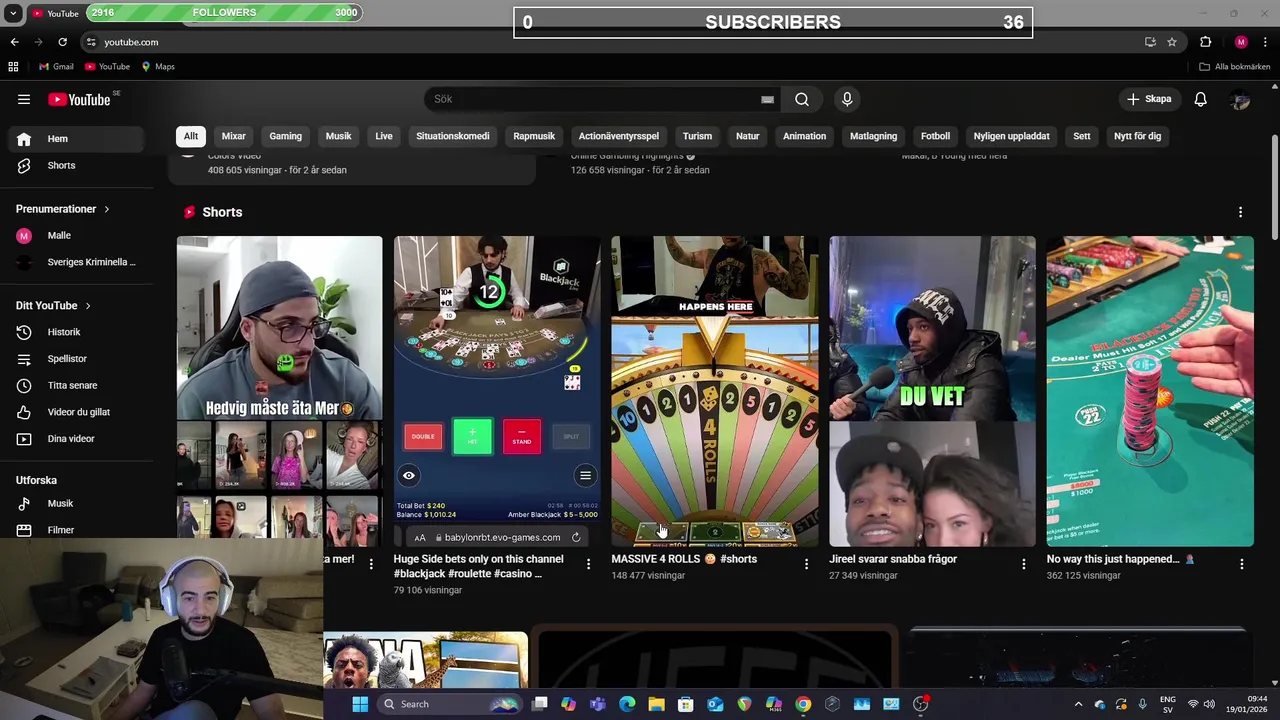Open the YouTube bookmark in bookmarks bar
Viewport: 1280px width, 720px height.
click(107, 67)
